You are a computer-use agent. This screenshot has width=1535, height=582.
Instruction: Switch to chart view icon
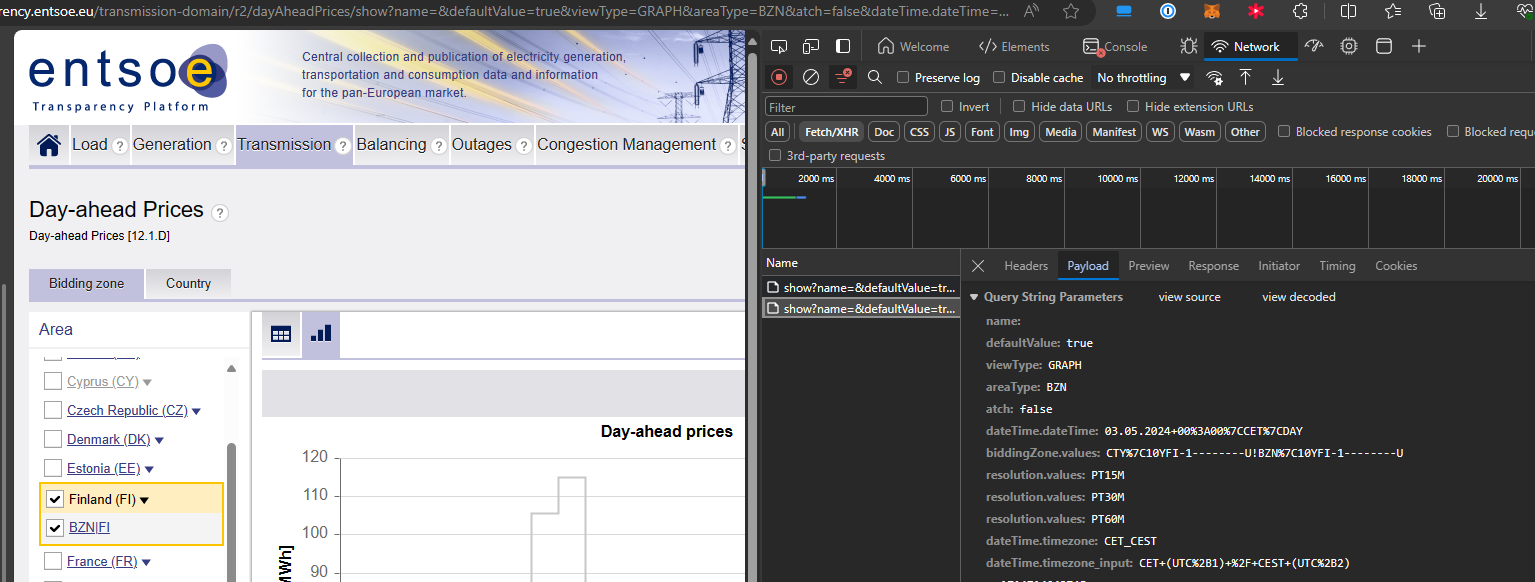[321, 334]
